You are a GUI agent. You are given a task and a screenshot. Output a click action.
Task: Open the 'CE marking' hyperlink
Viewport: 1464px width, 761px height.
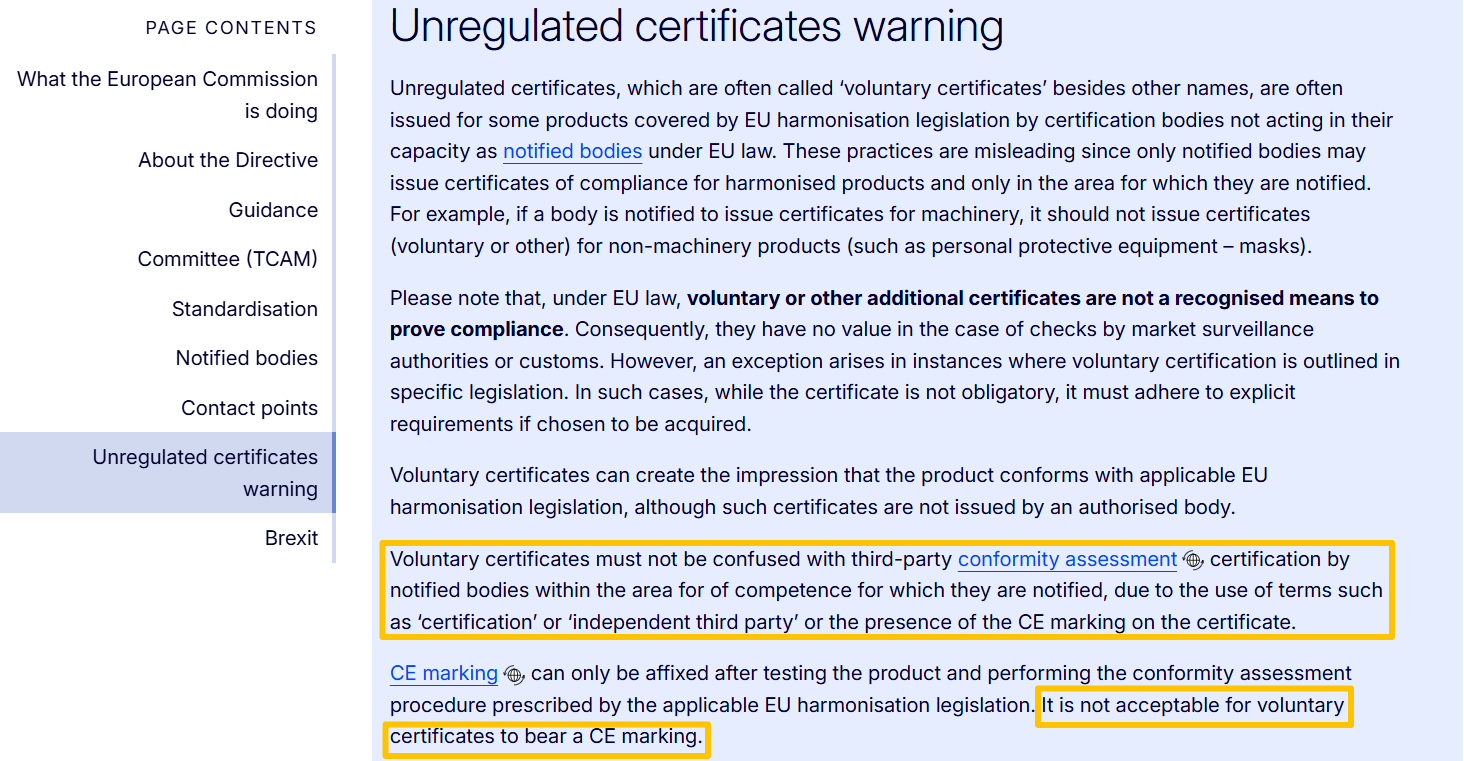point(444,673)
